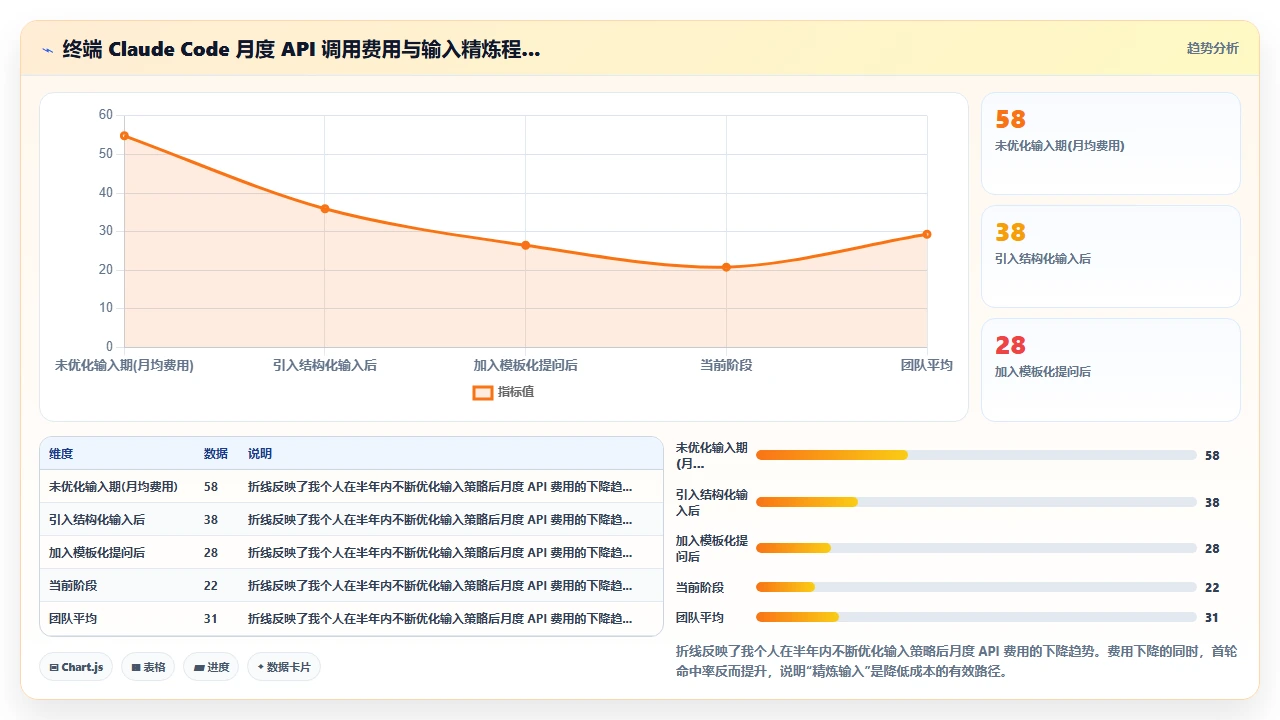Select the 数据卡片 chip label
1280x720 pixels.
pyautogui.click(x=289, y=667)
